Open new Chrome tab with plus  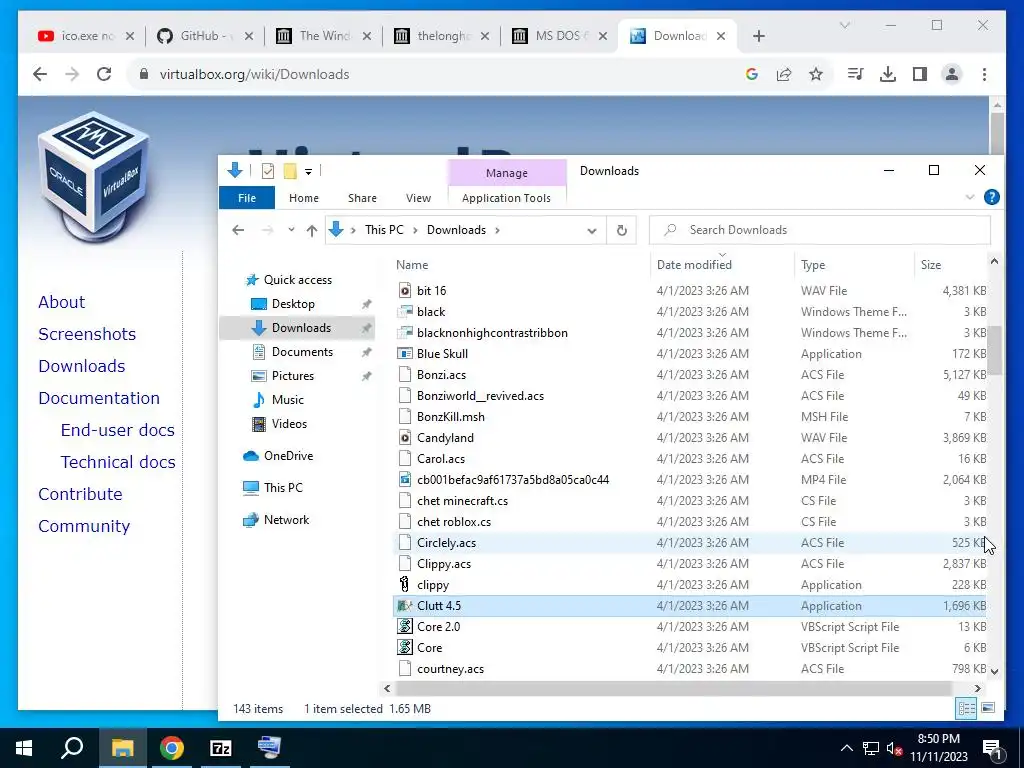[x=758, y=36]
